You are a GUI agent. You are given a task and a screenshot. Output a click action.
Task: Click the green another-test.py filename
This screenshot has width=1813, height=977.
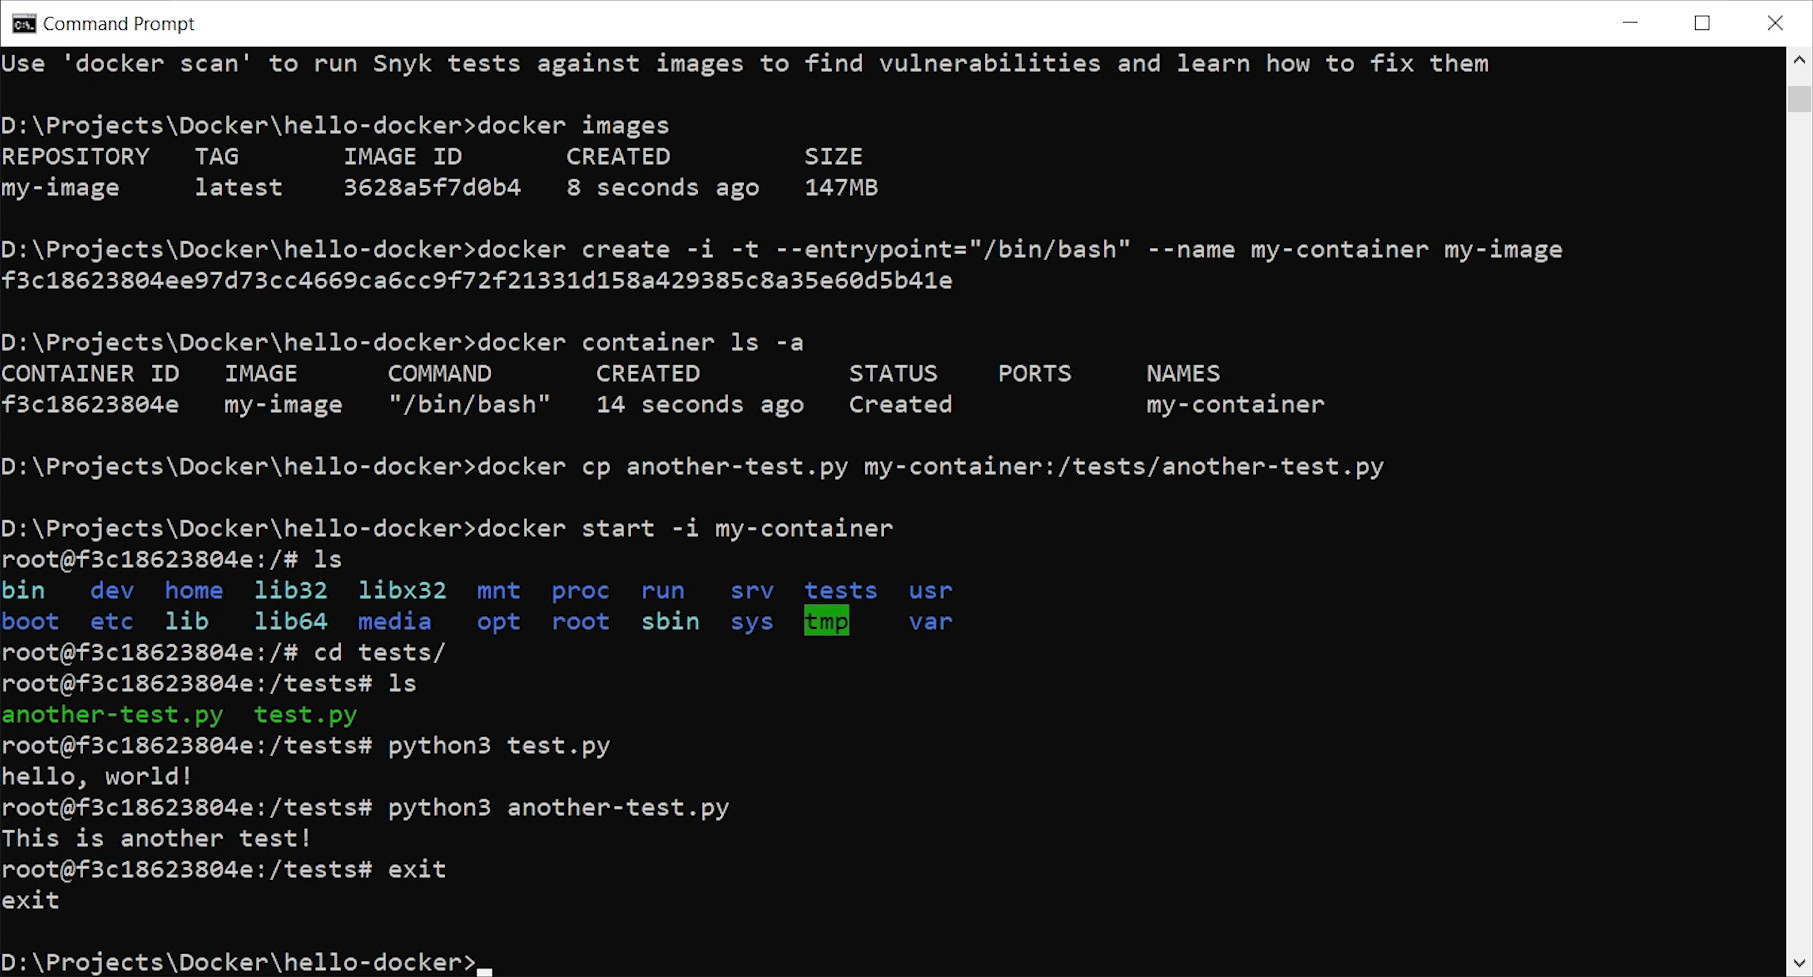111,714
